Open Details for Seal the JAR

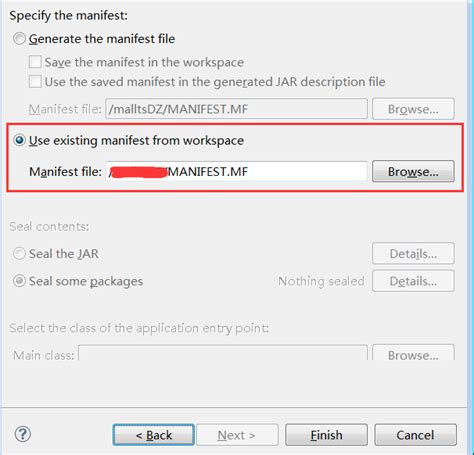[413, 254]
